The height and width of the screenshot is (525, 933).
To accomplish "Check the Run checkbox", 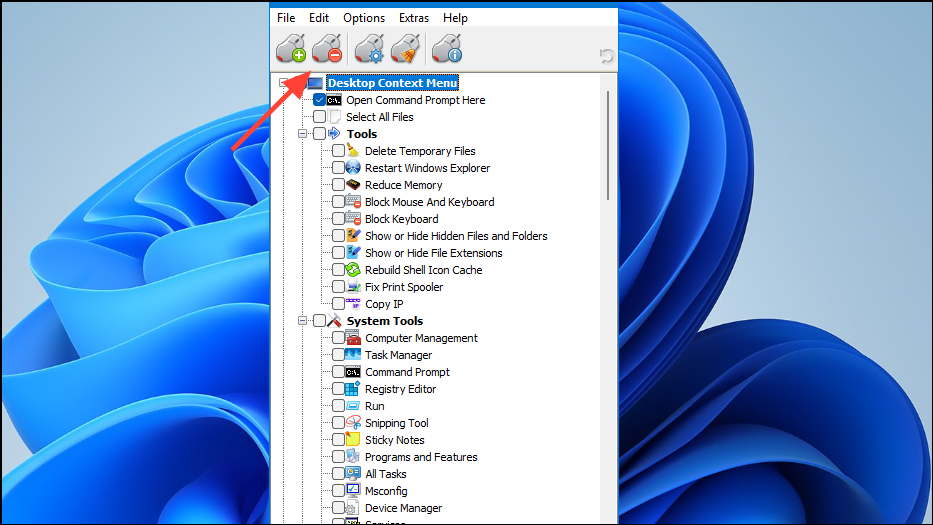I will click(338, 406).
